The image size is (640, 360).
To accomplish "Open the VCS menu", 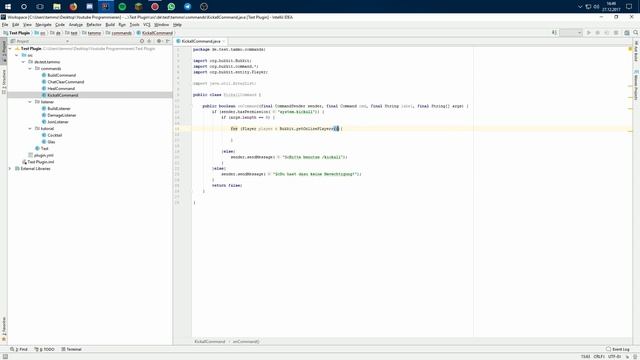I will (x=147, y=25).
